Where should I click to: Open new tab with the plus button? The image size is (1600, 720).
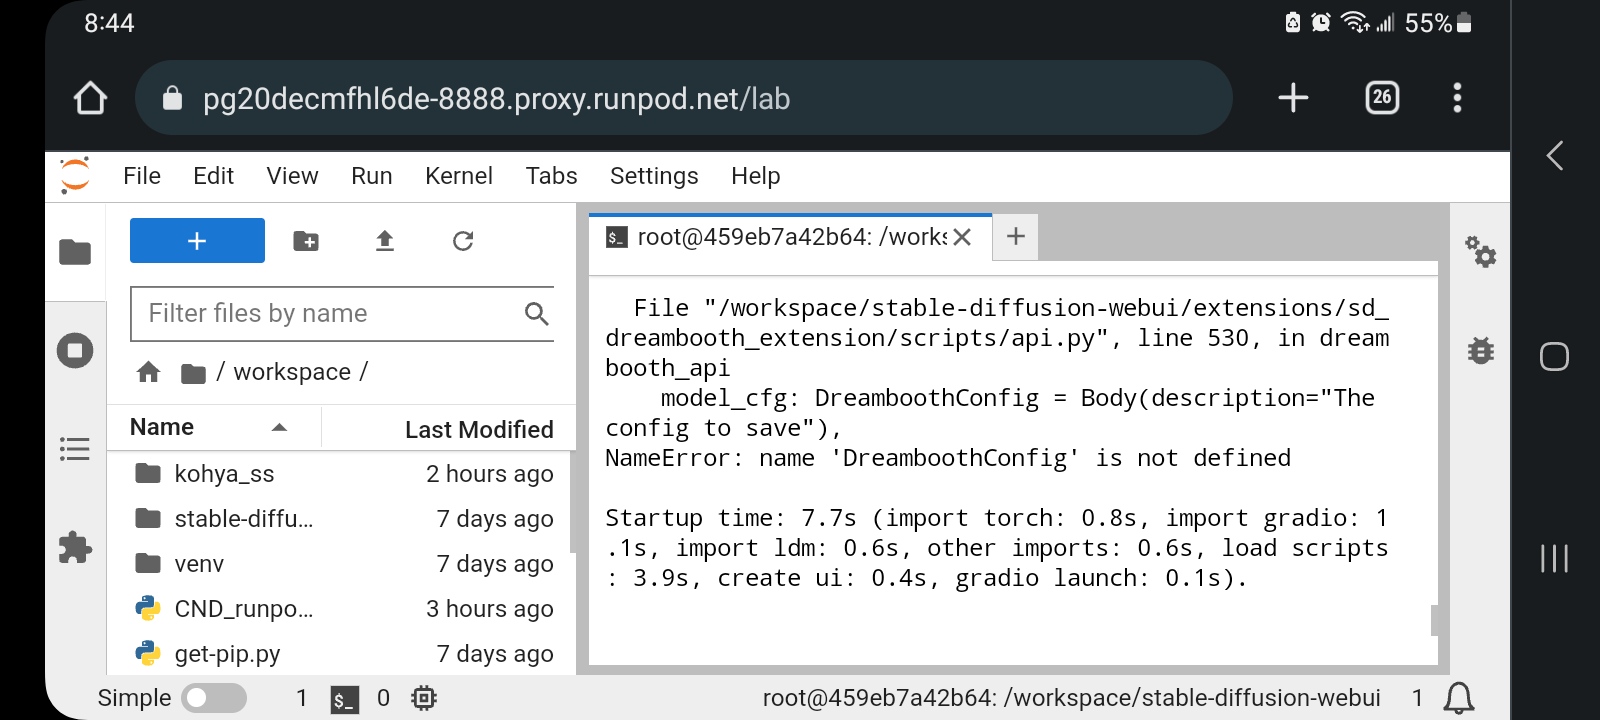click(1015, 236)
